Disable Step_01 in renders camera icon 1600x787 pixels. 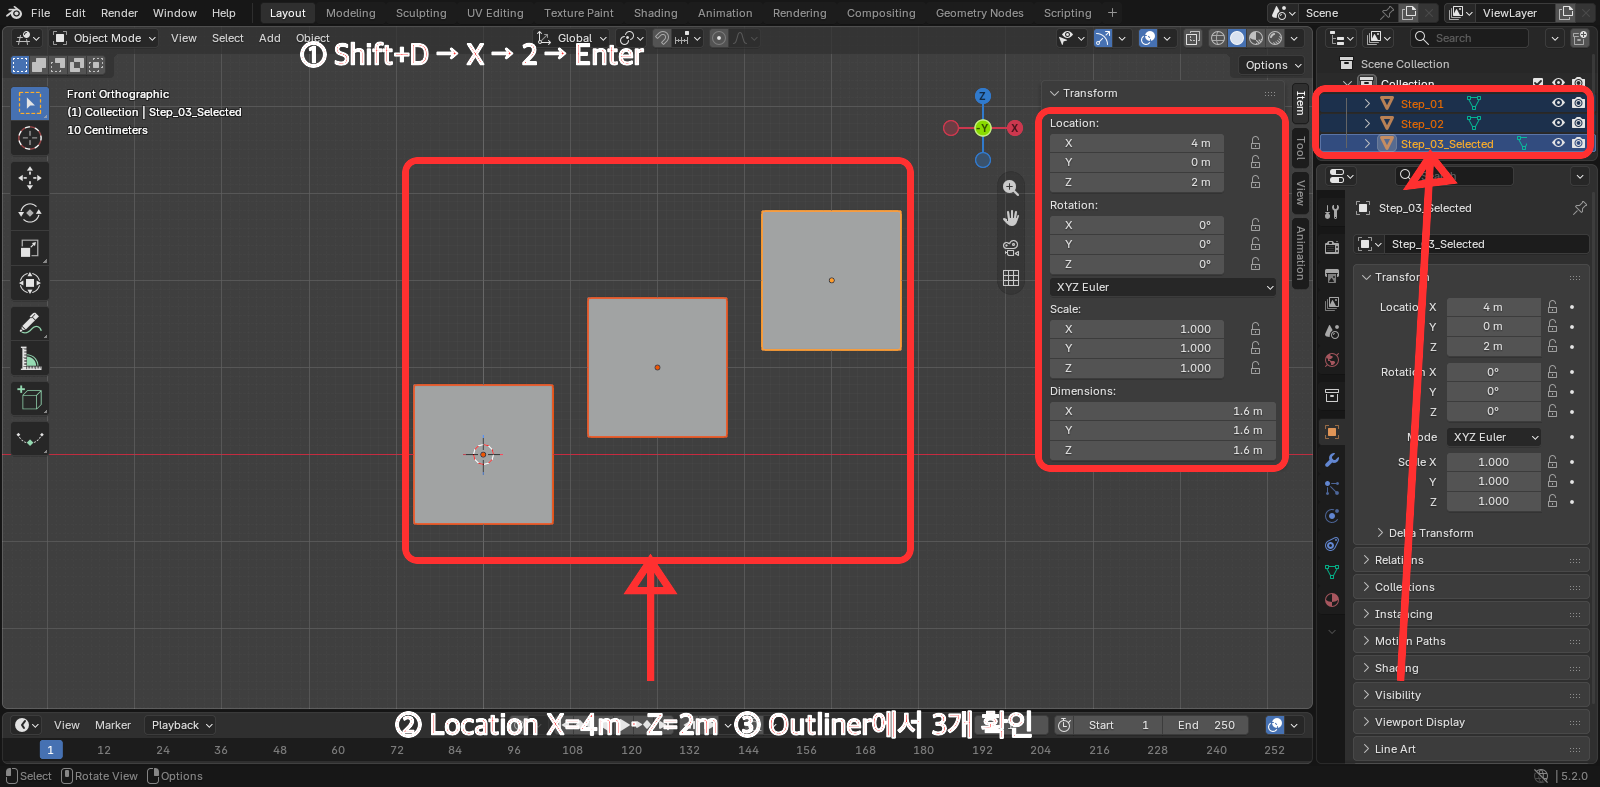click(1578, 103)
